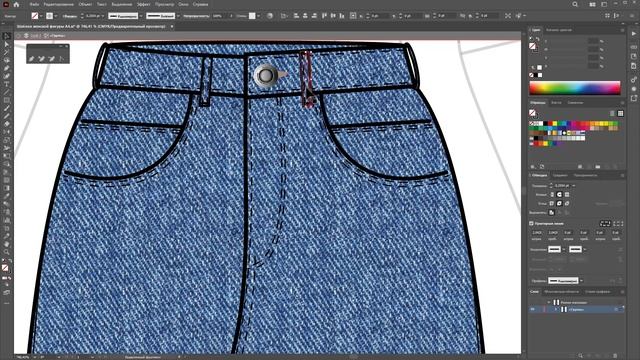This screenshot has width=640, height=360.
Task: Click the Home icon in top bar
Action: coord(16,4)
